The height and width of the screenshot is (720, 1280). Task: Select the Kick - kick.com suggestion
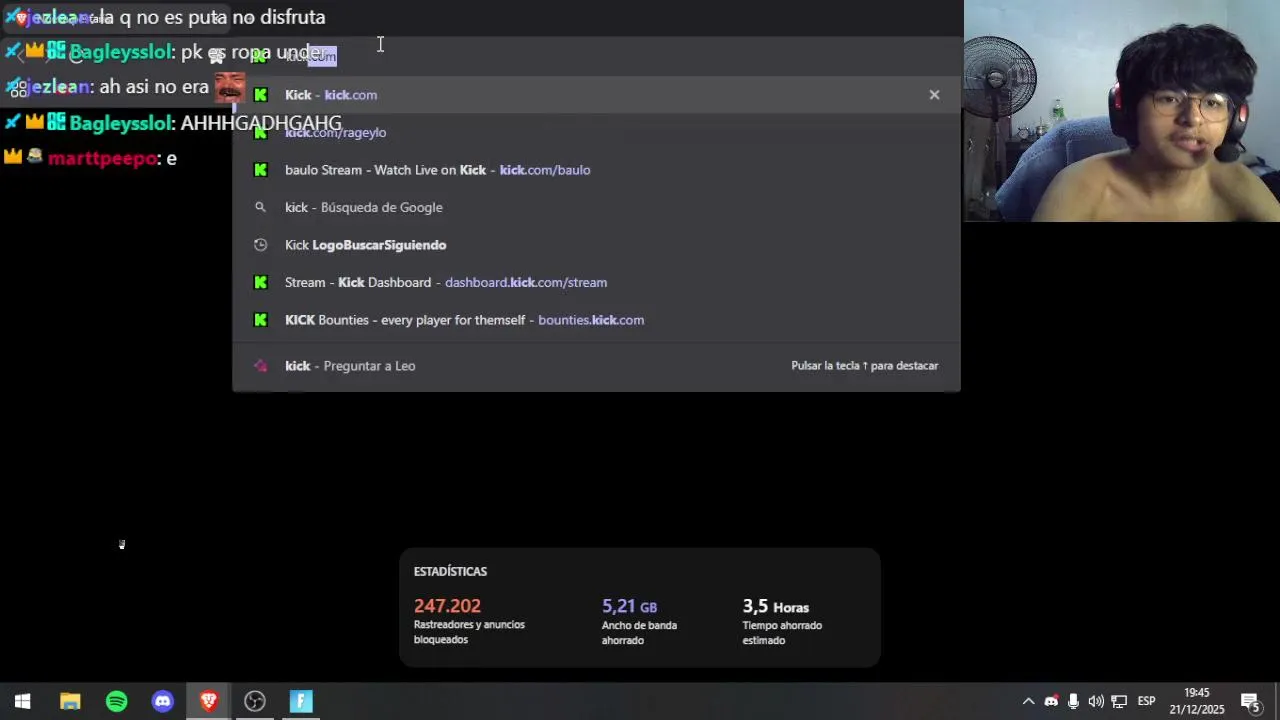tap(596, 95)
